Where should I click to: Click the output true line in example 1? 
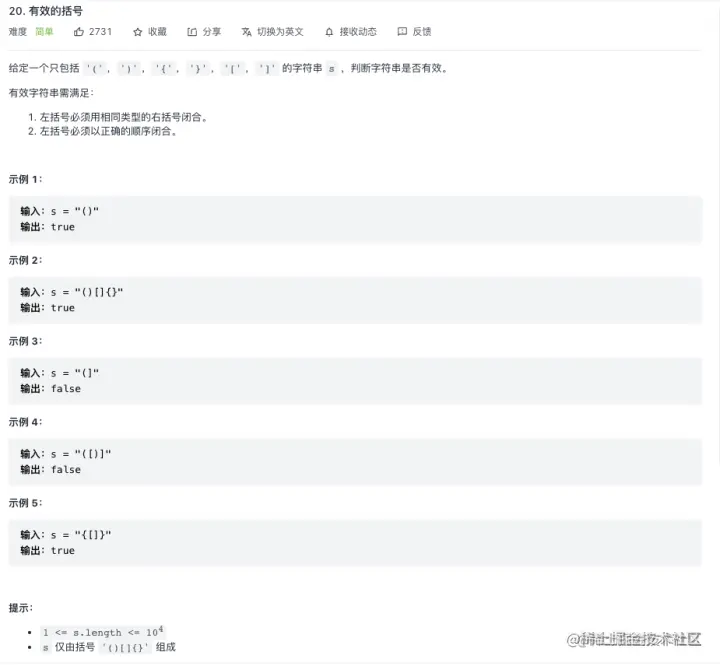tap(47, 227)
